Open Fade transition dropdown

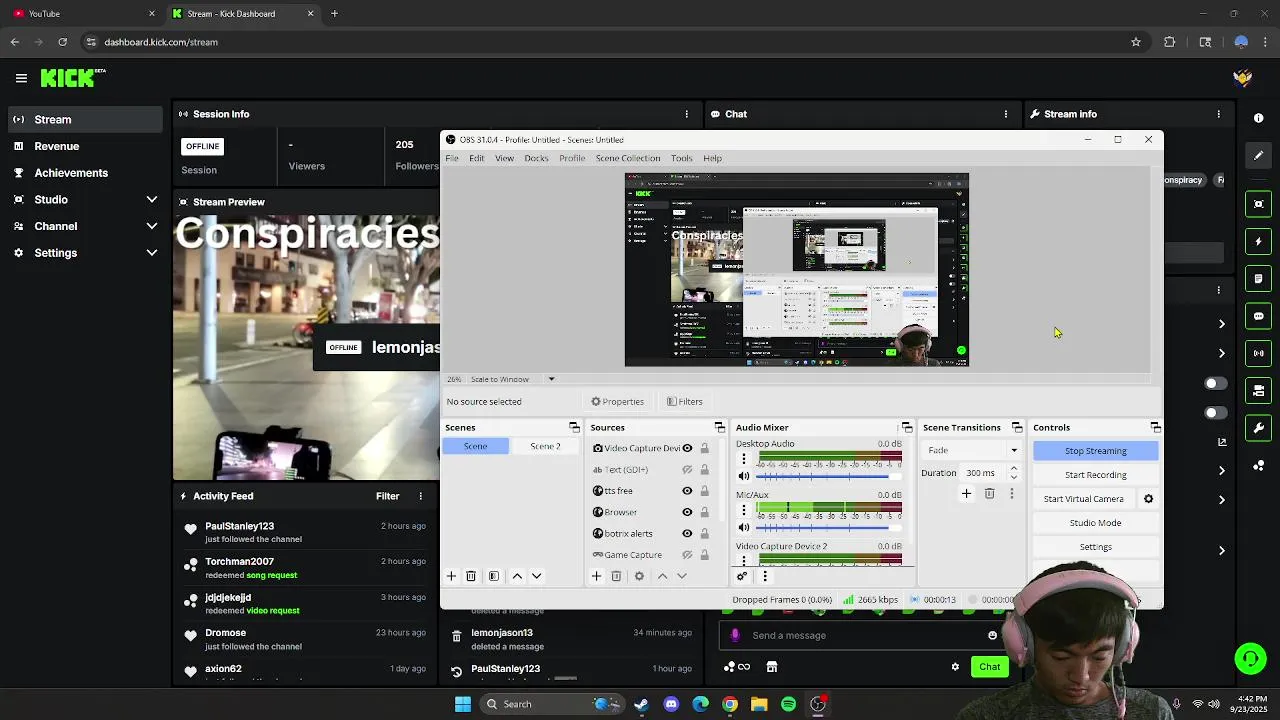click(x=971, y=450)
